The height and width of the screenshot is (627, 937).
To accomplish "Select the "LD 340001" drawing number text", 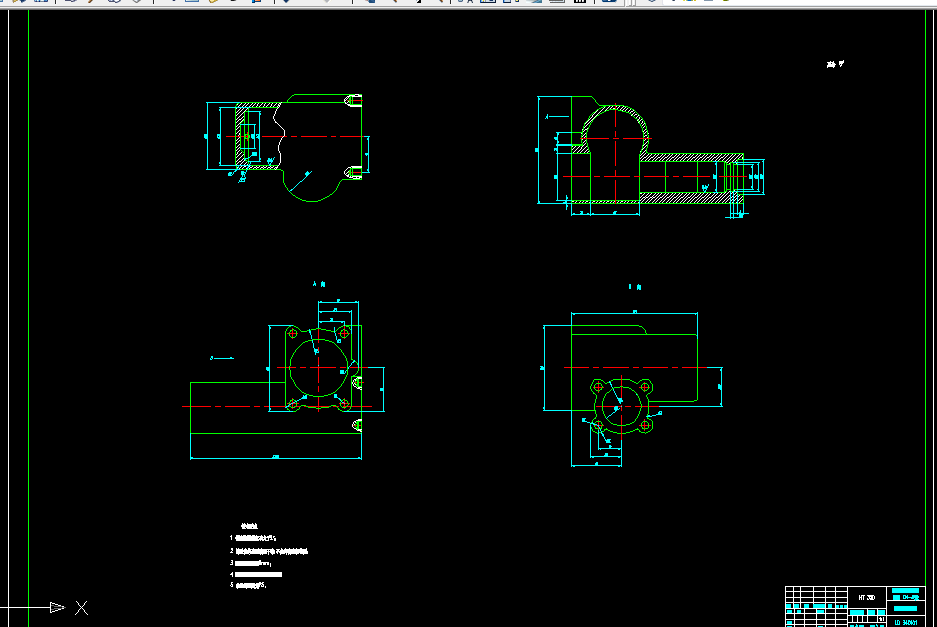I will click(x=906, y=622).
